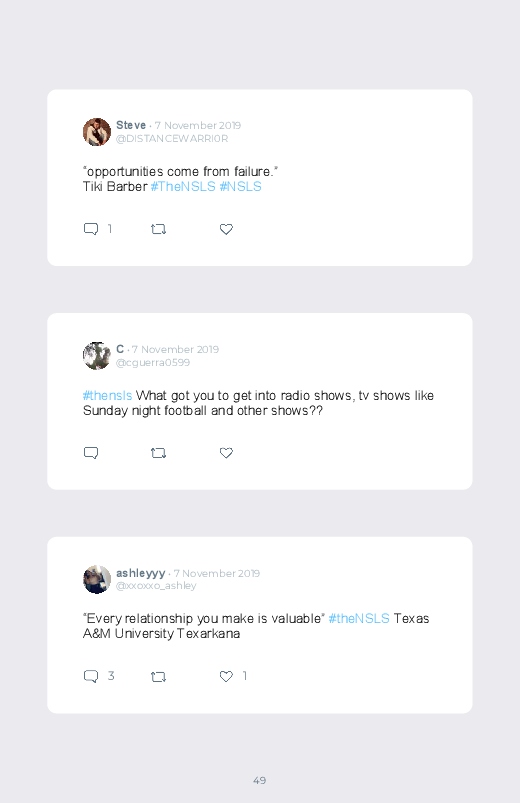View Steve's profile picture
This screenshot has height=803, width=520.
[x=97, y=132]
